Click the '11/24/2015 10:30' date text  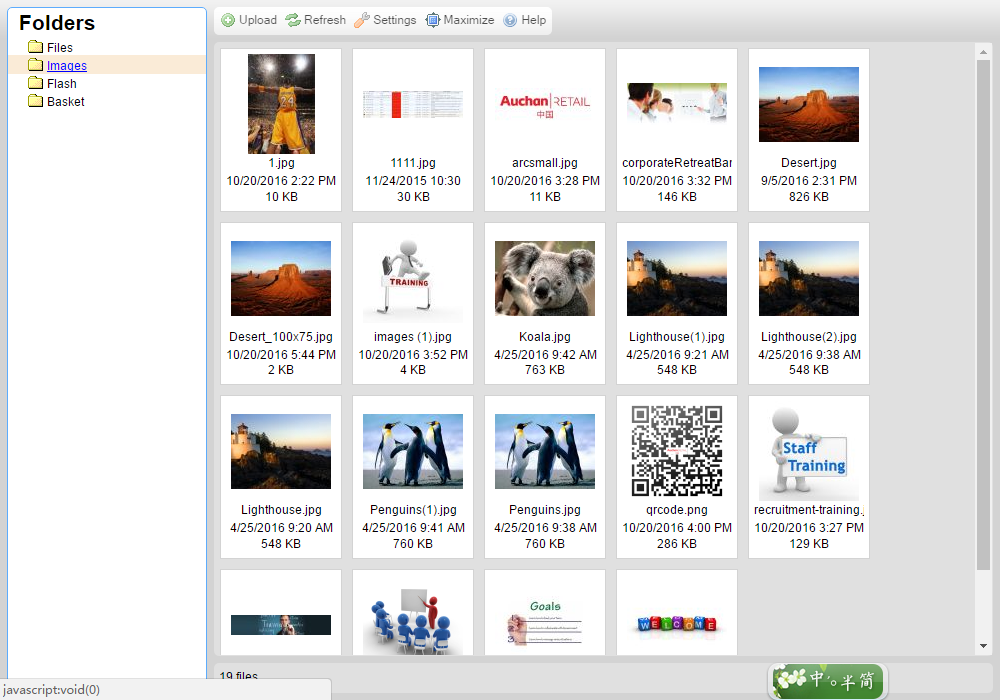click(413, 181)
